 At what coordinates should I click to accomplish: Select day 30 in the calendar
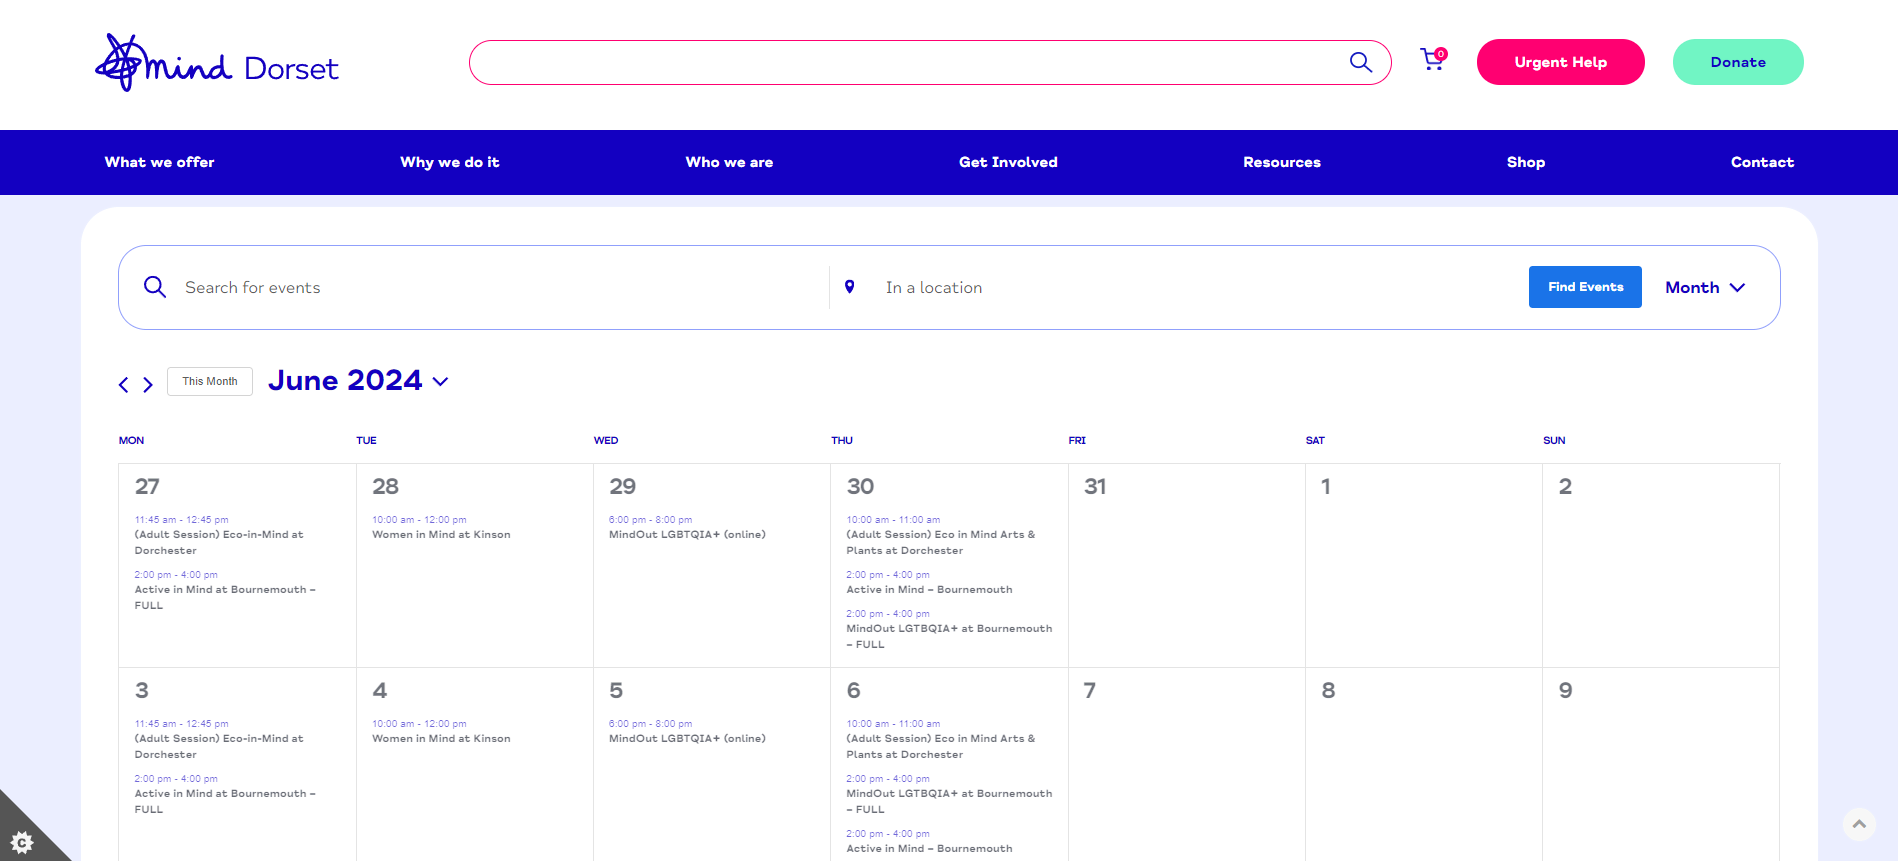(860, 486)
